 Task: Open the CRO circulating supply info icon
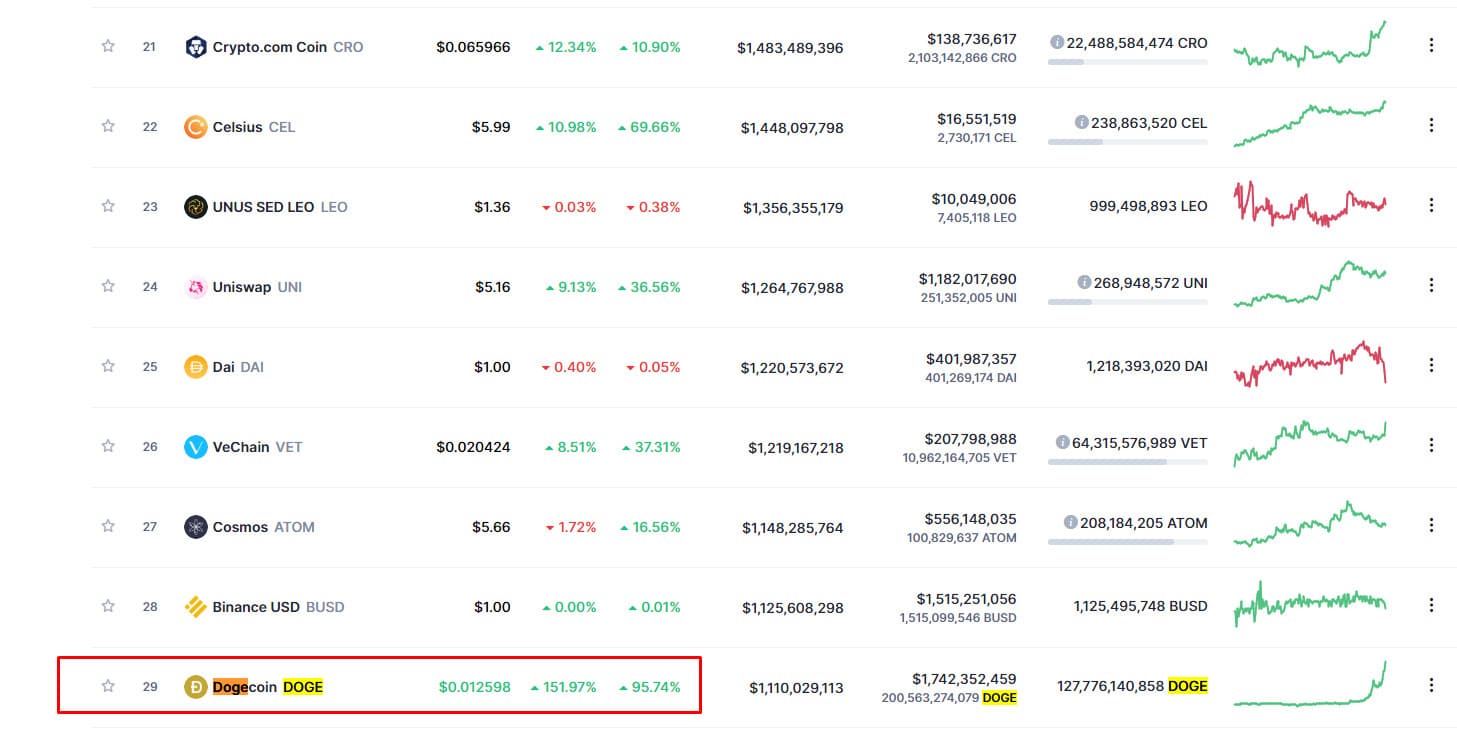(x=1057, y=43)
